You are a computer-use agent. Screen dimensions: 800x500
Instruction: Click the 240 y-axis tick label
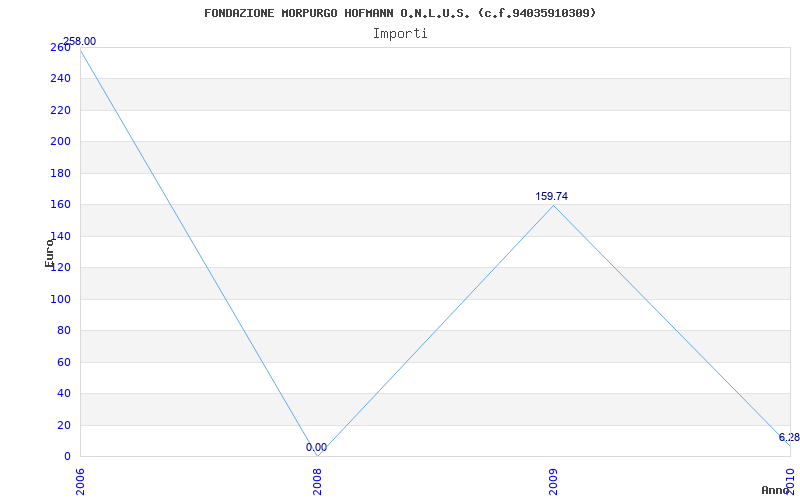(60, 79)
